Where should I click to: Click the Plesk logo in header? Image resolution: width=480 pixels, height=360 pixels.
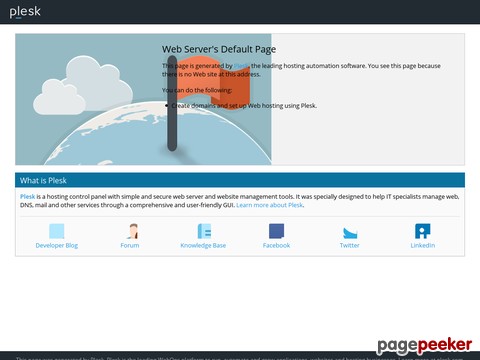pyautogui.click(x=25, y=12)
